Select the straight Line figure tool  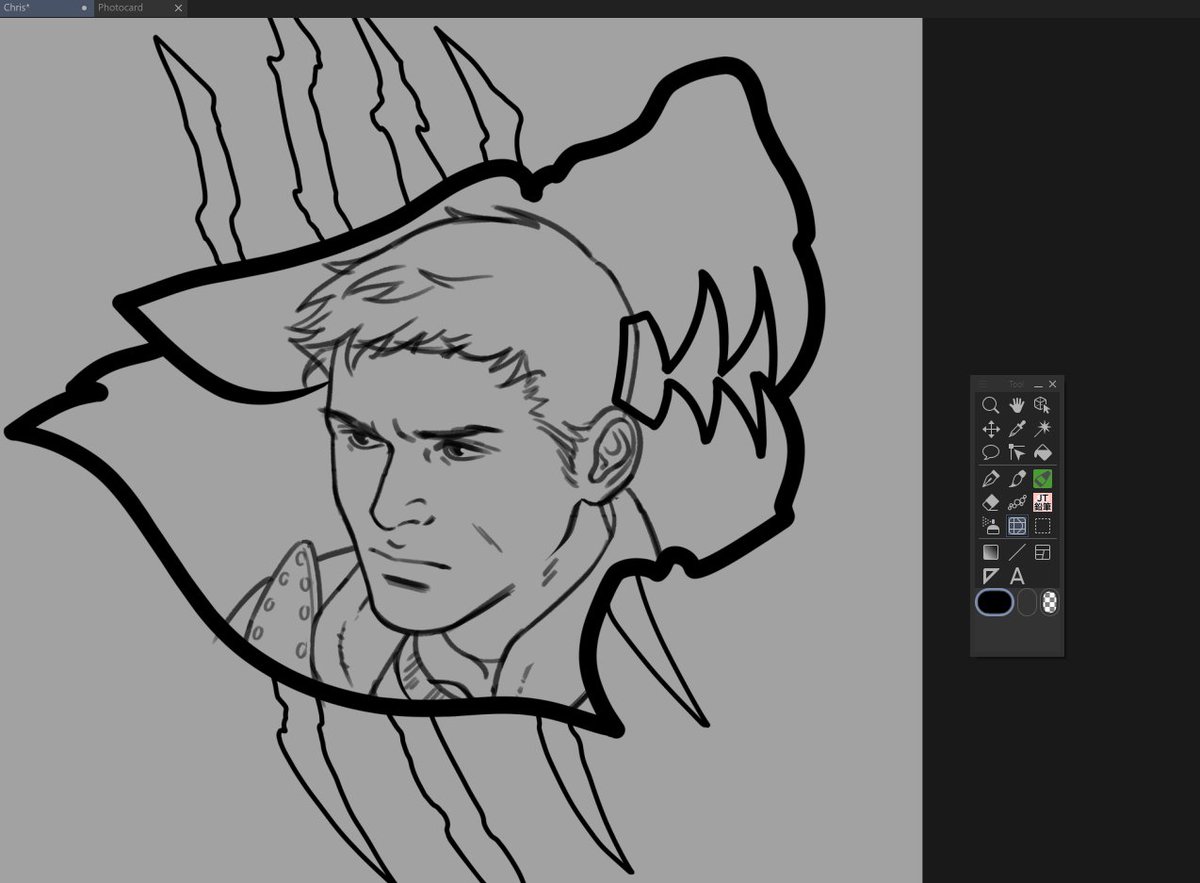click(1017, 552)
